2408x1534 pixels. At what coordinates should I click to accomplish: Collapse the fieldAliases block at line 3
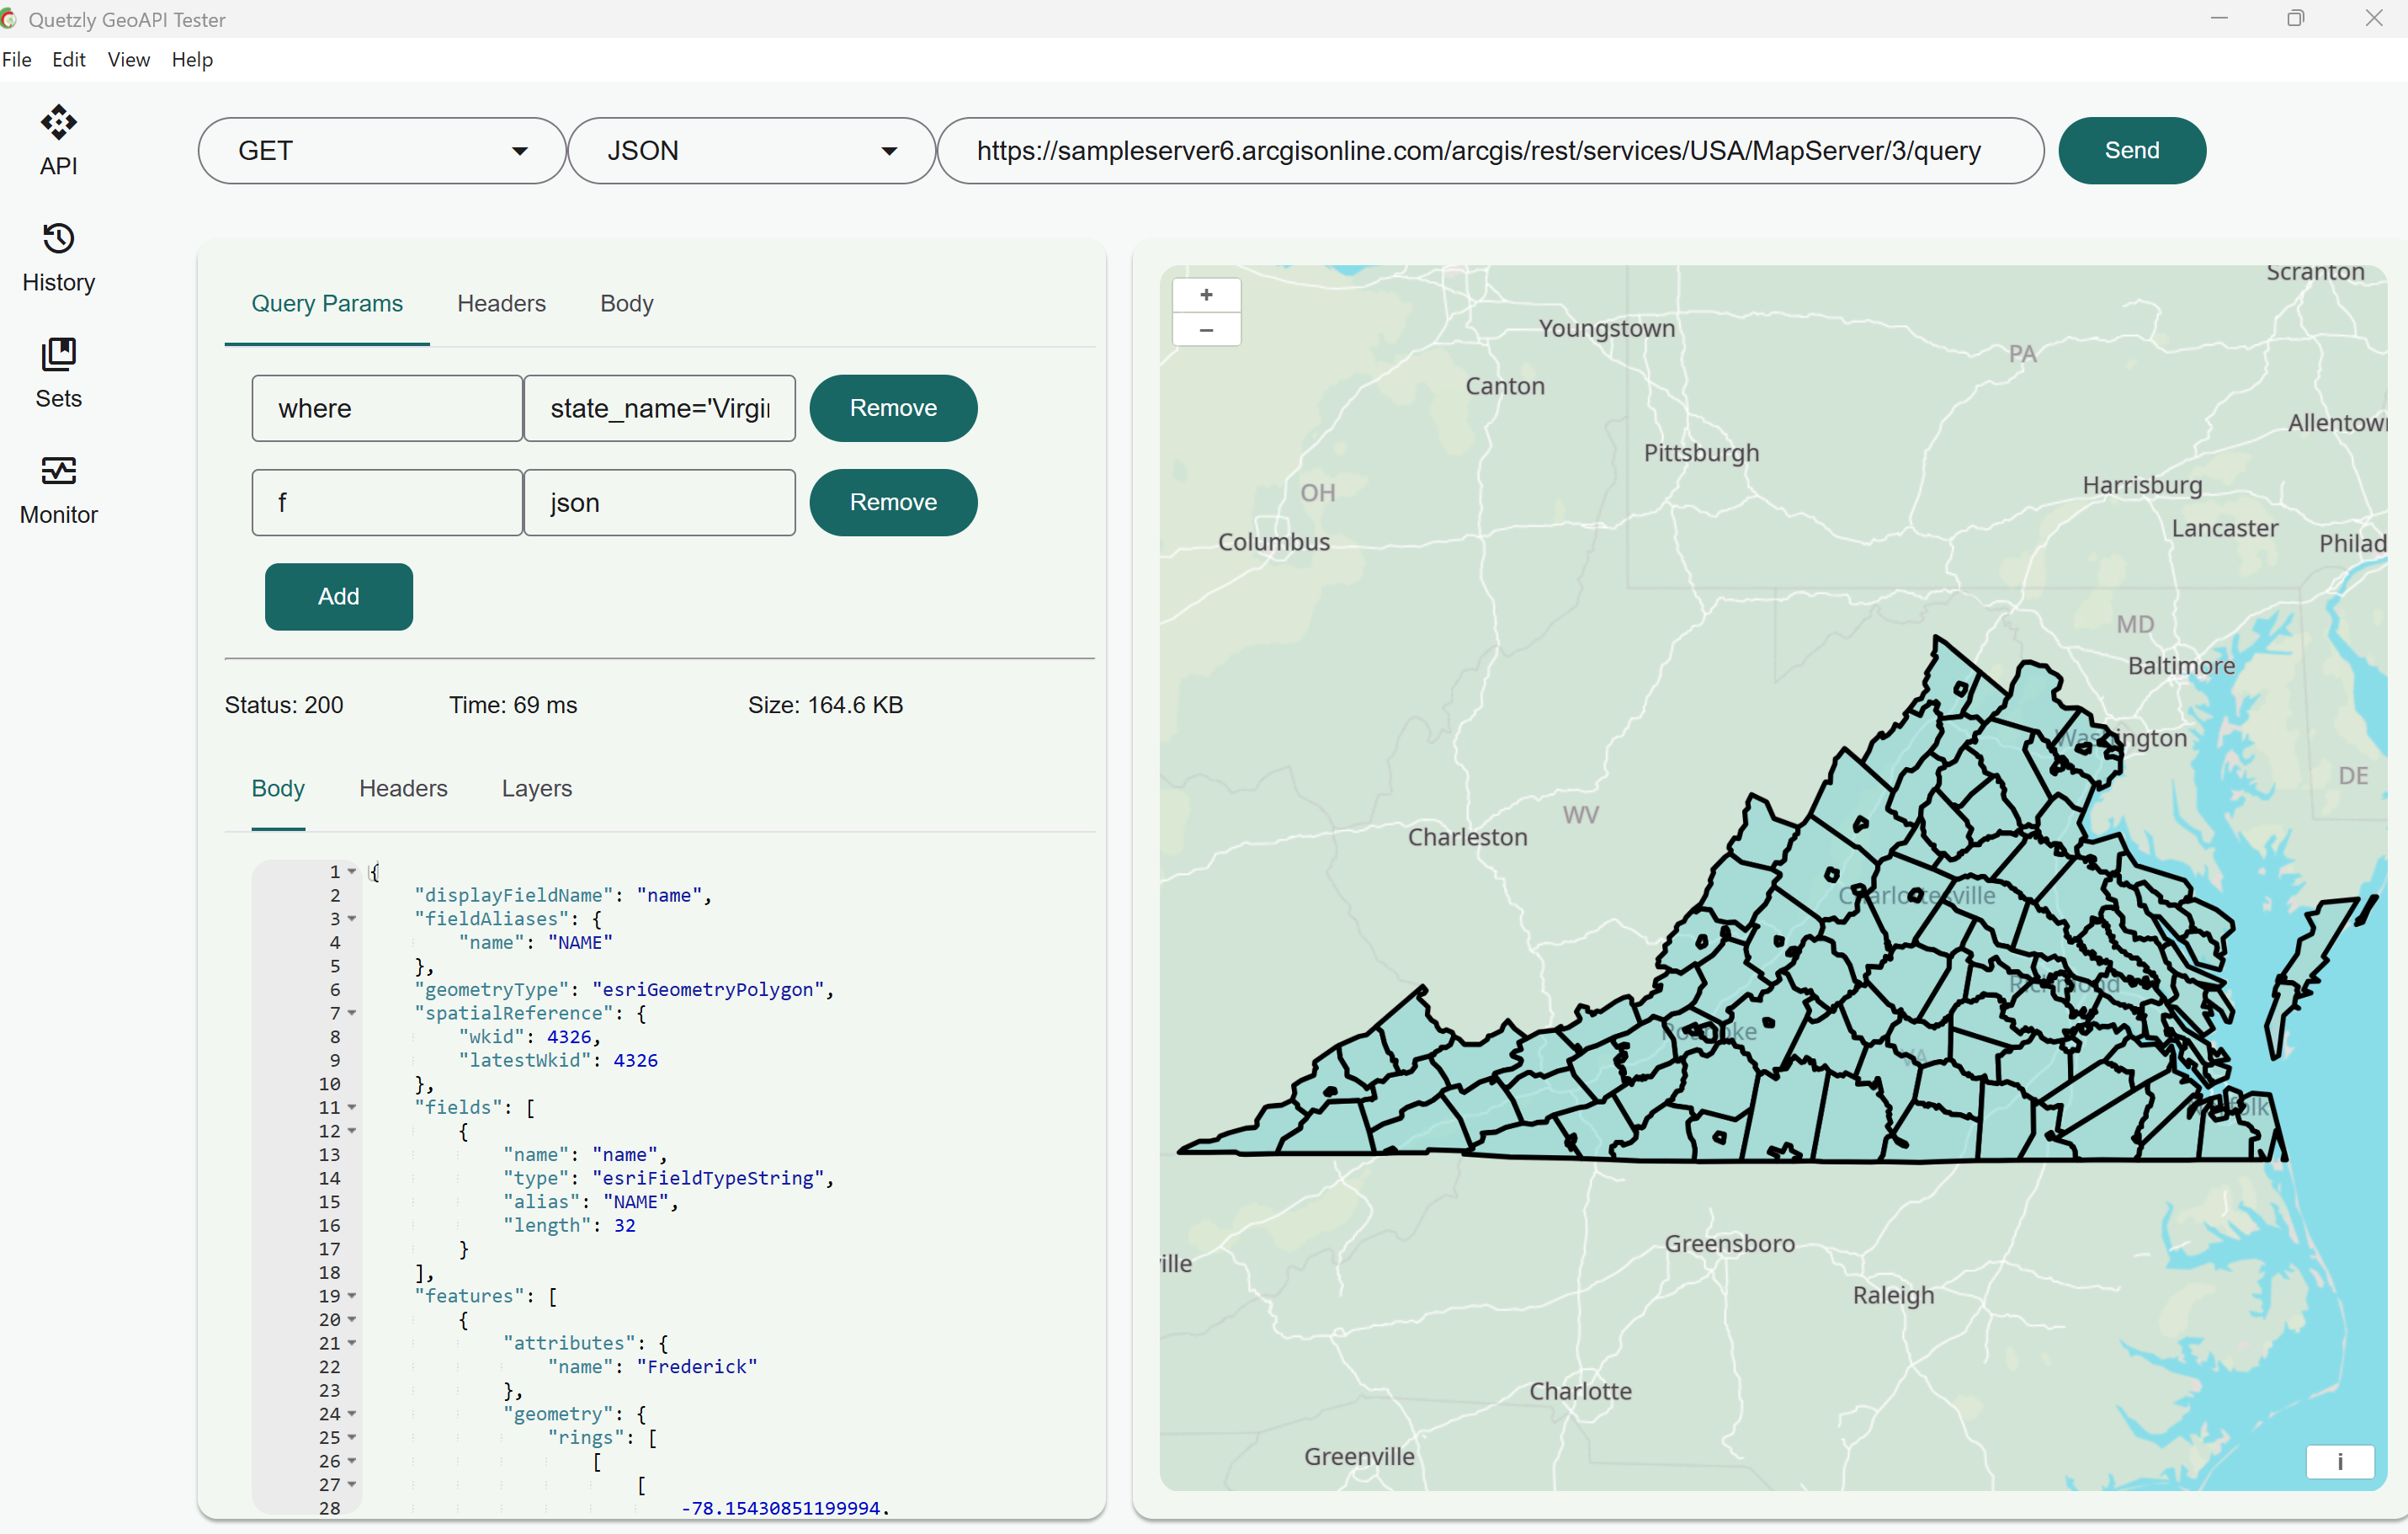coord(352,919)
